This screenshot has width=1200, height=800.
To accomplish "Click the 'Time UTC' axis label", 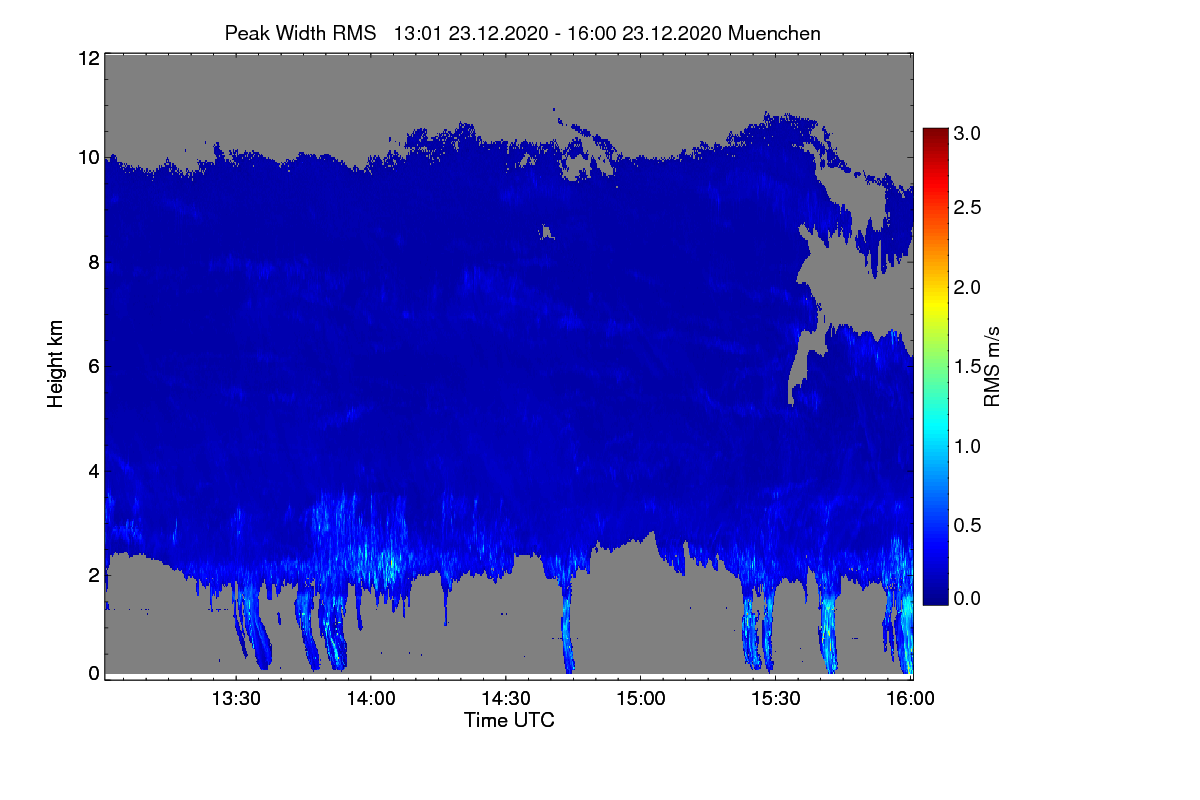I will (x=509, y=720).
